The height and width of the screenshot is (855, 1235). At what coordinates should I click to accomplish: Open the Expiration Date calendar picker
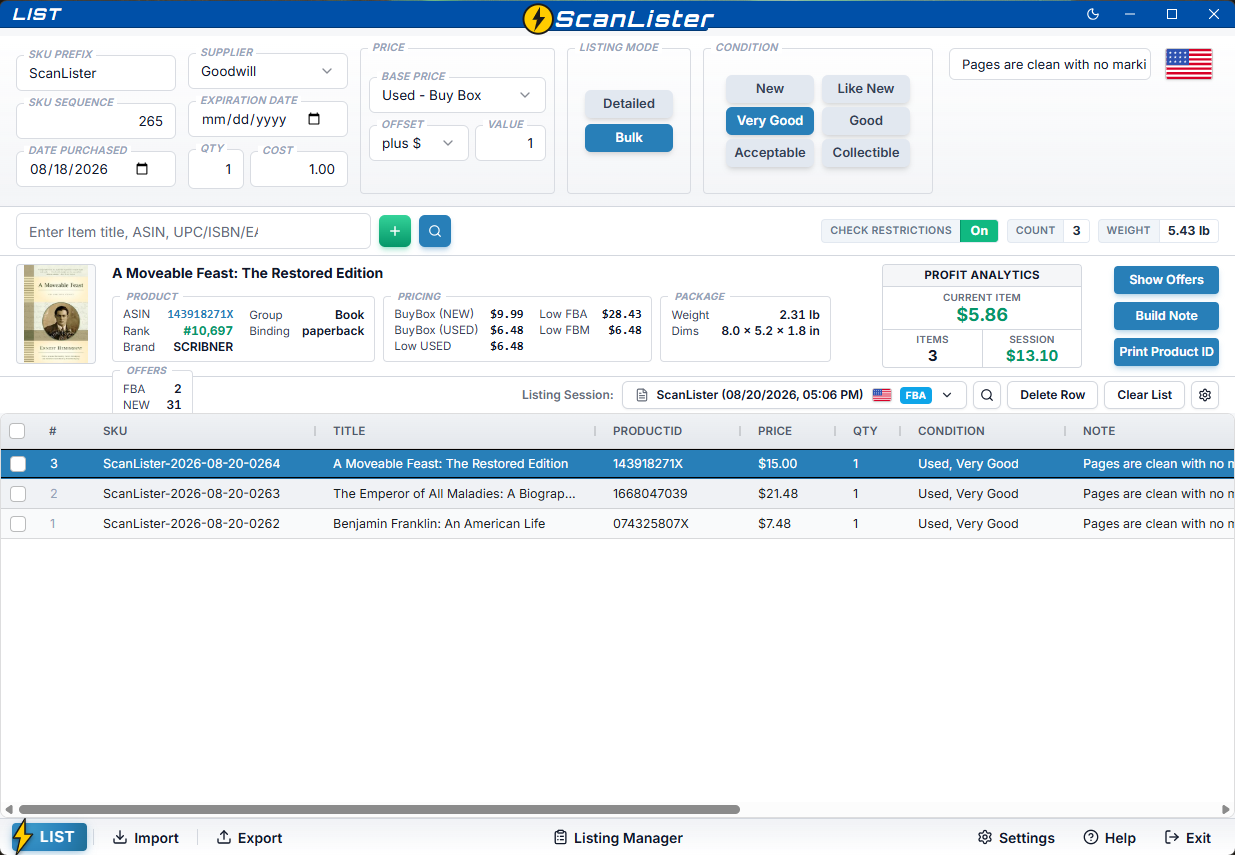314,119
